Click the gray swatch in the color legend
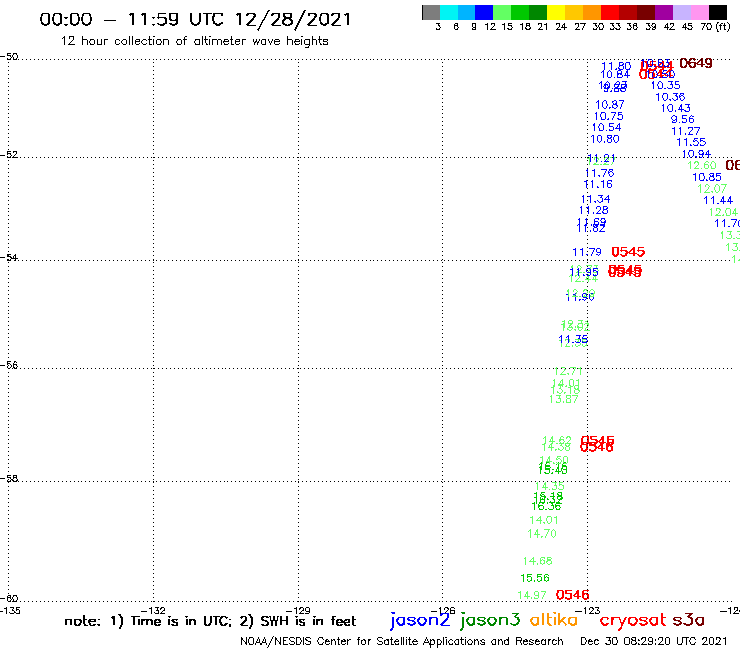 431,13
